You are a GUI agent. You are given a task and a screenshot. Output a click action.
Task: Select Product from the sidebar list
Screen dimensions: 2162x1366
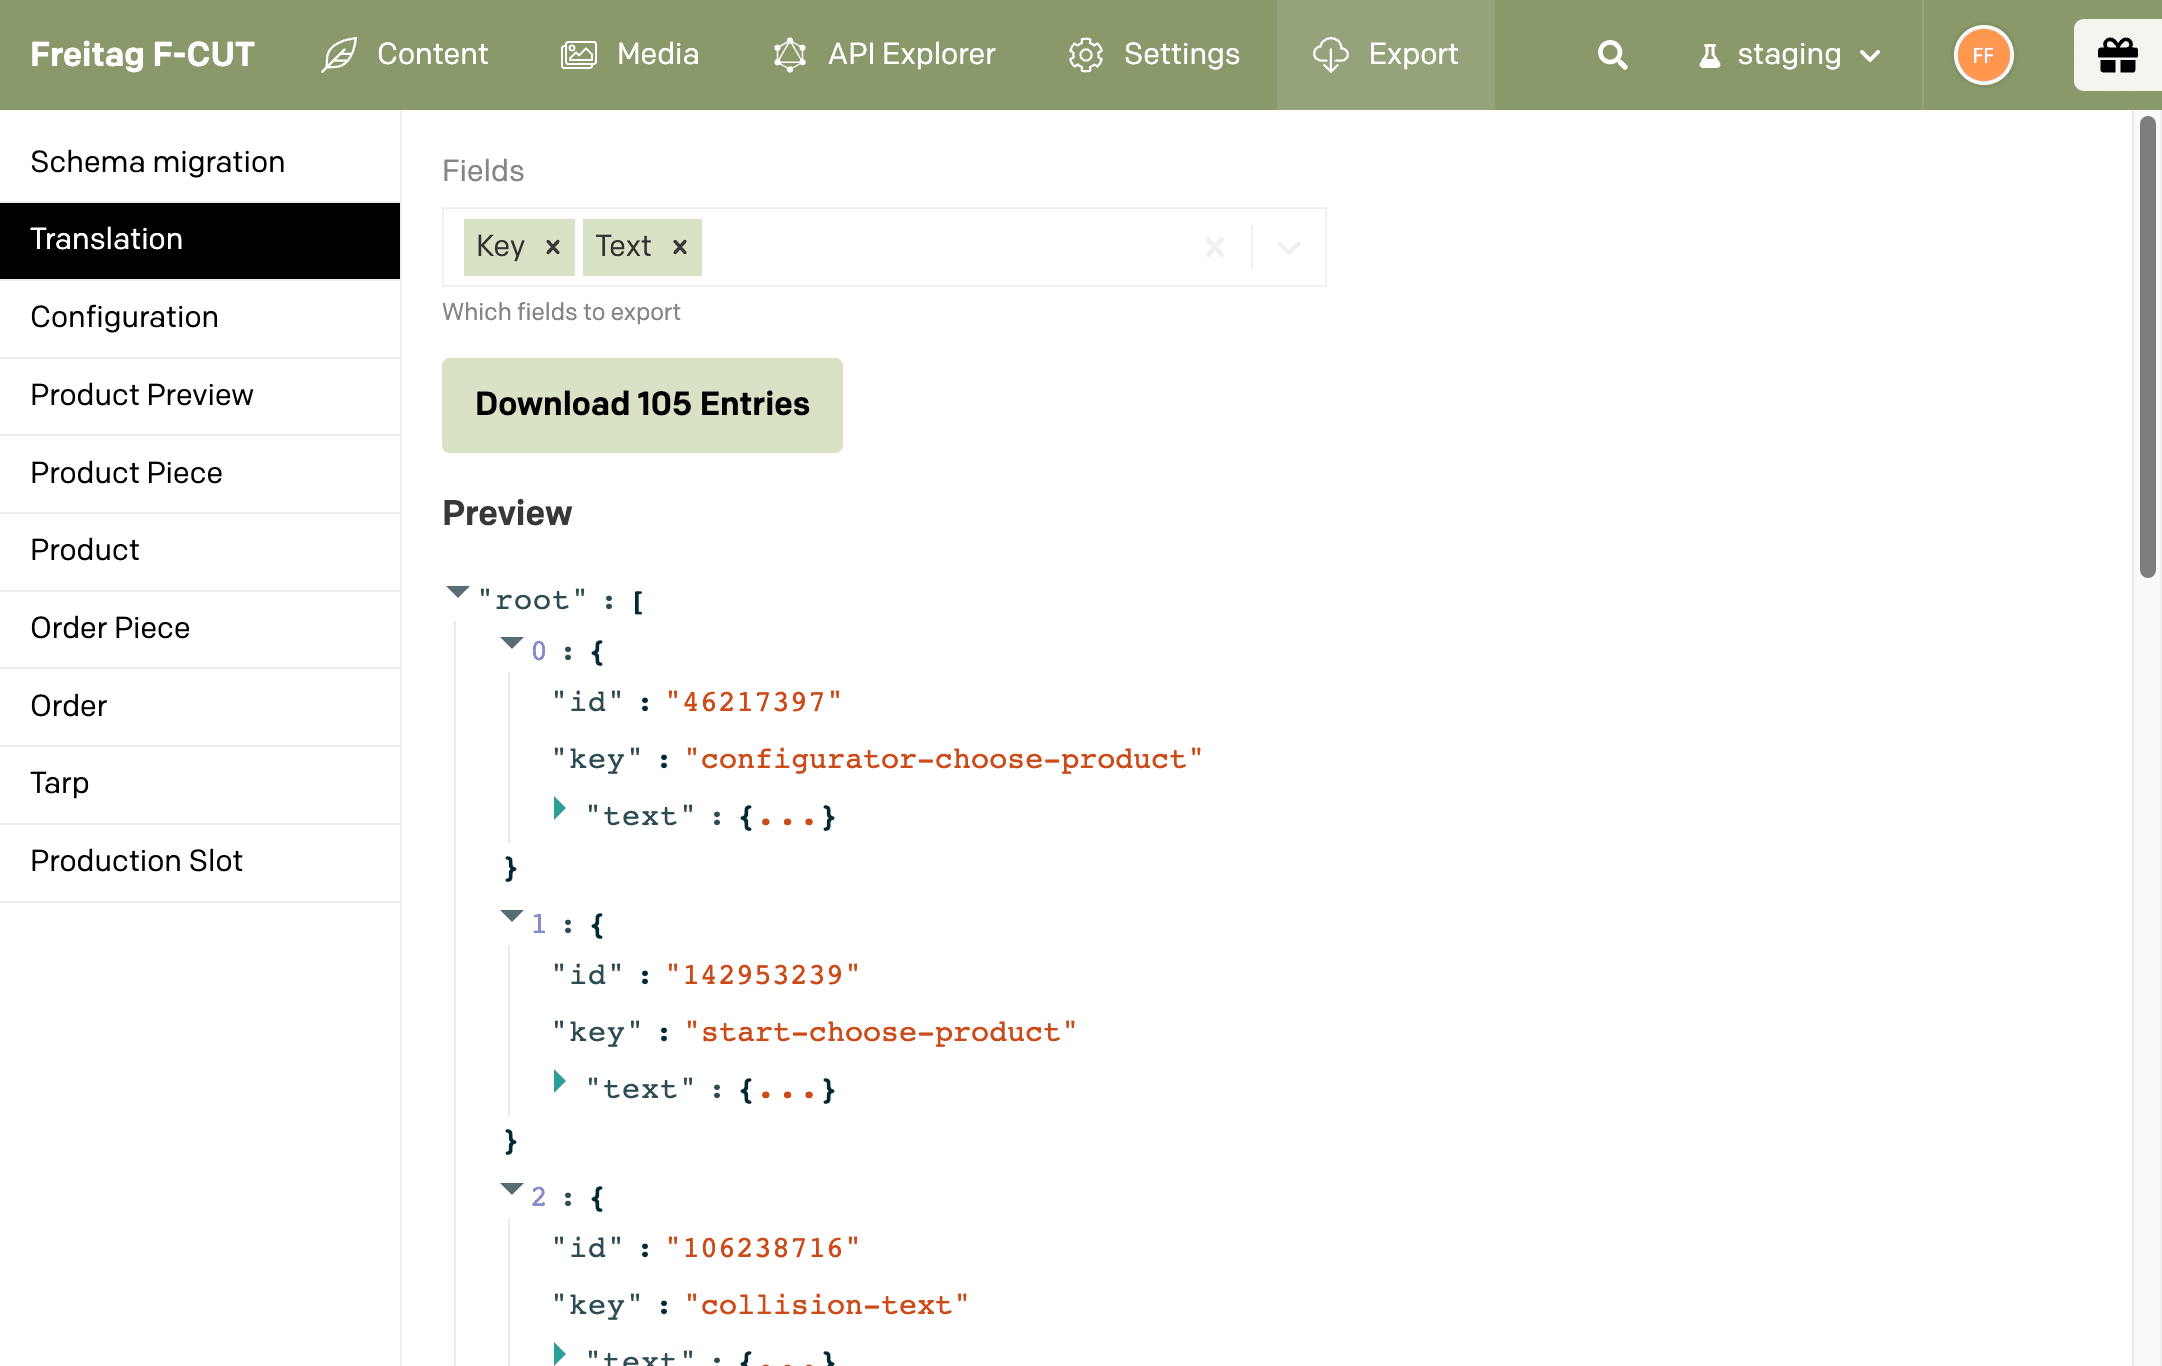85,549
